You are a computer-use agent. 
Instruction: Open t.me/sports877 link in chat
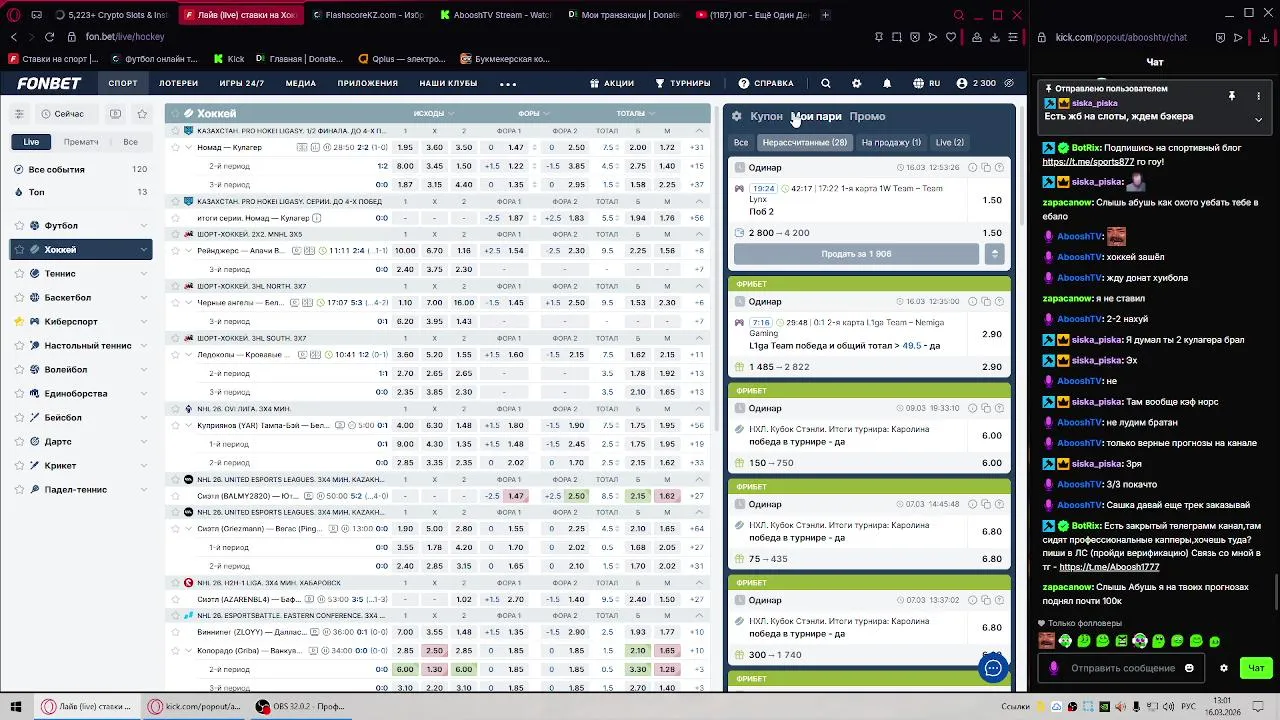click(x=1088, y=161)
